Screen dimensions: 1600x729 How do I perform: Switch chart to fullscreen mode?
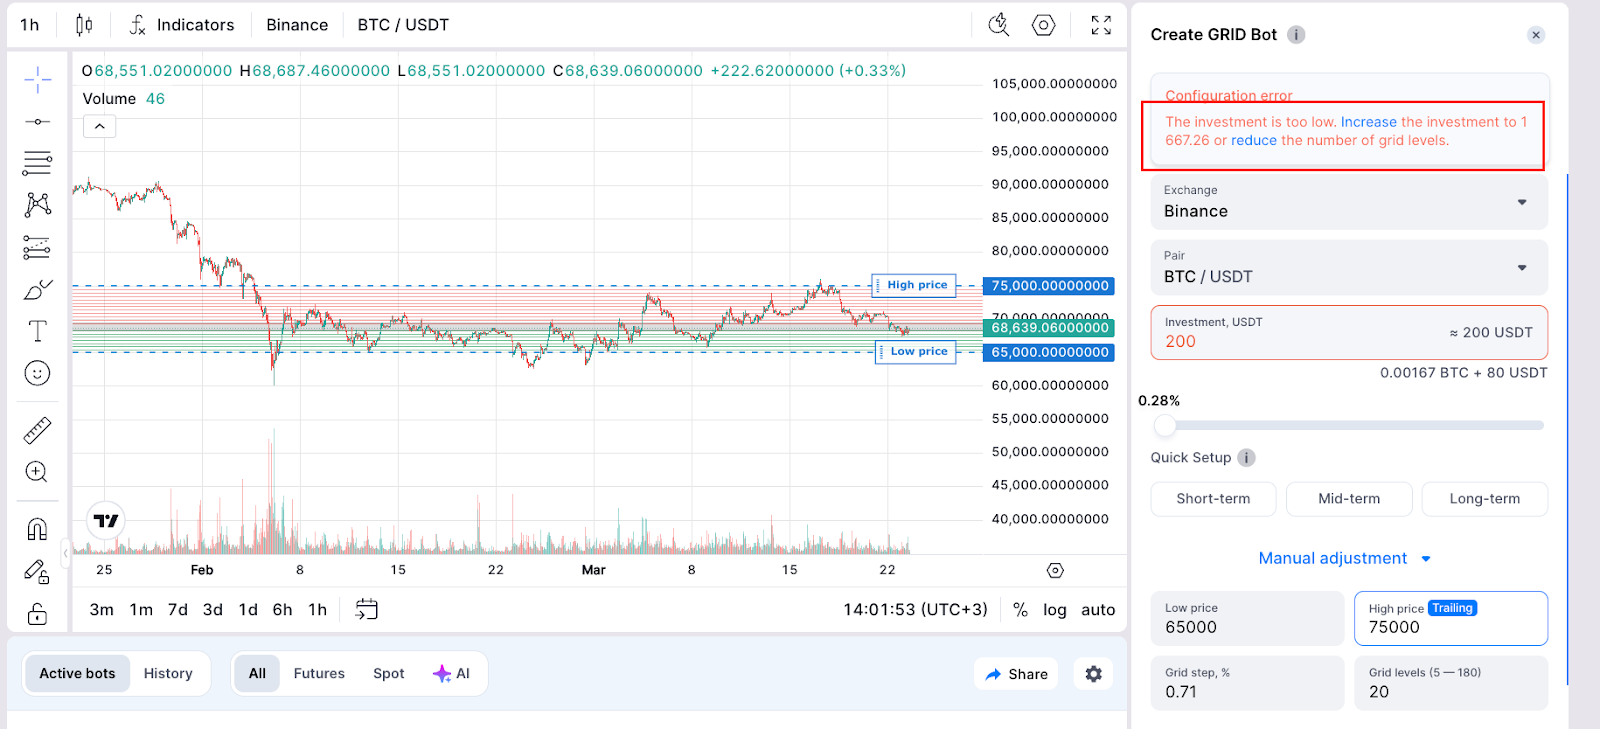(x=1101, y=25)
